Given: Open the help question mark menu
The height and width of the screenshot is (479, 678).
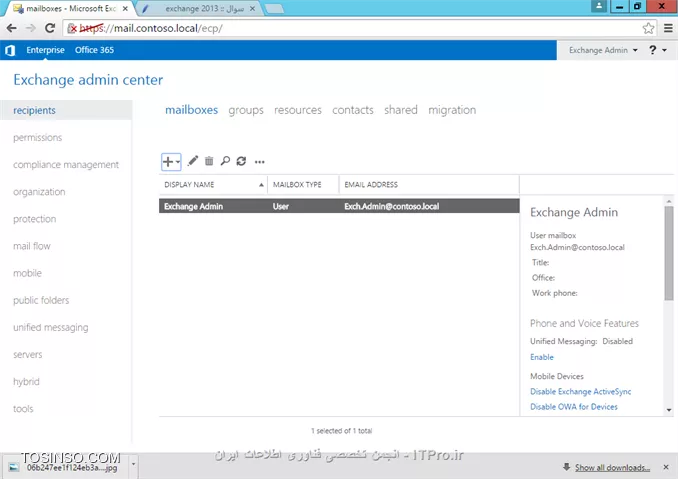Looking at the screenshot, I should pyautogui.click(x=658, y=50).
